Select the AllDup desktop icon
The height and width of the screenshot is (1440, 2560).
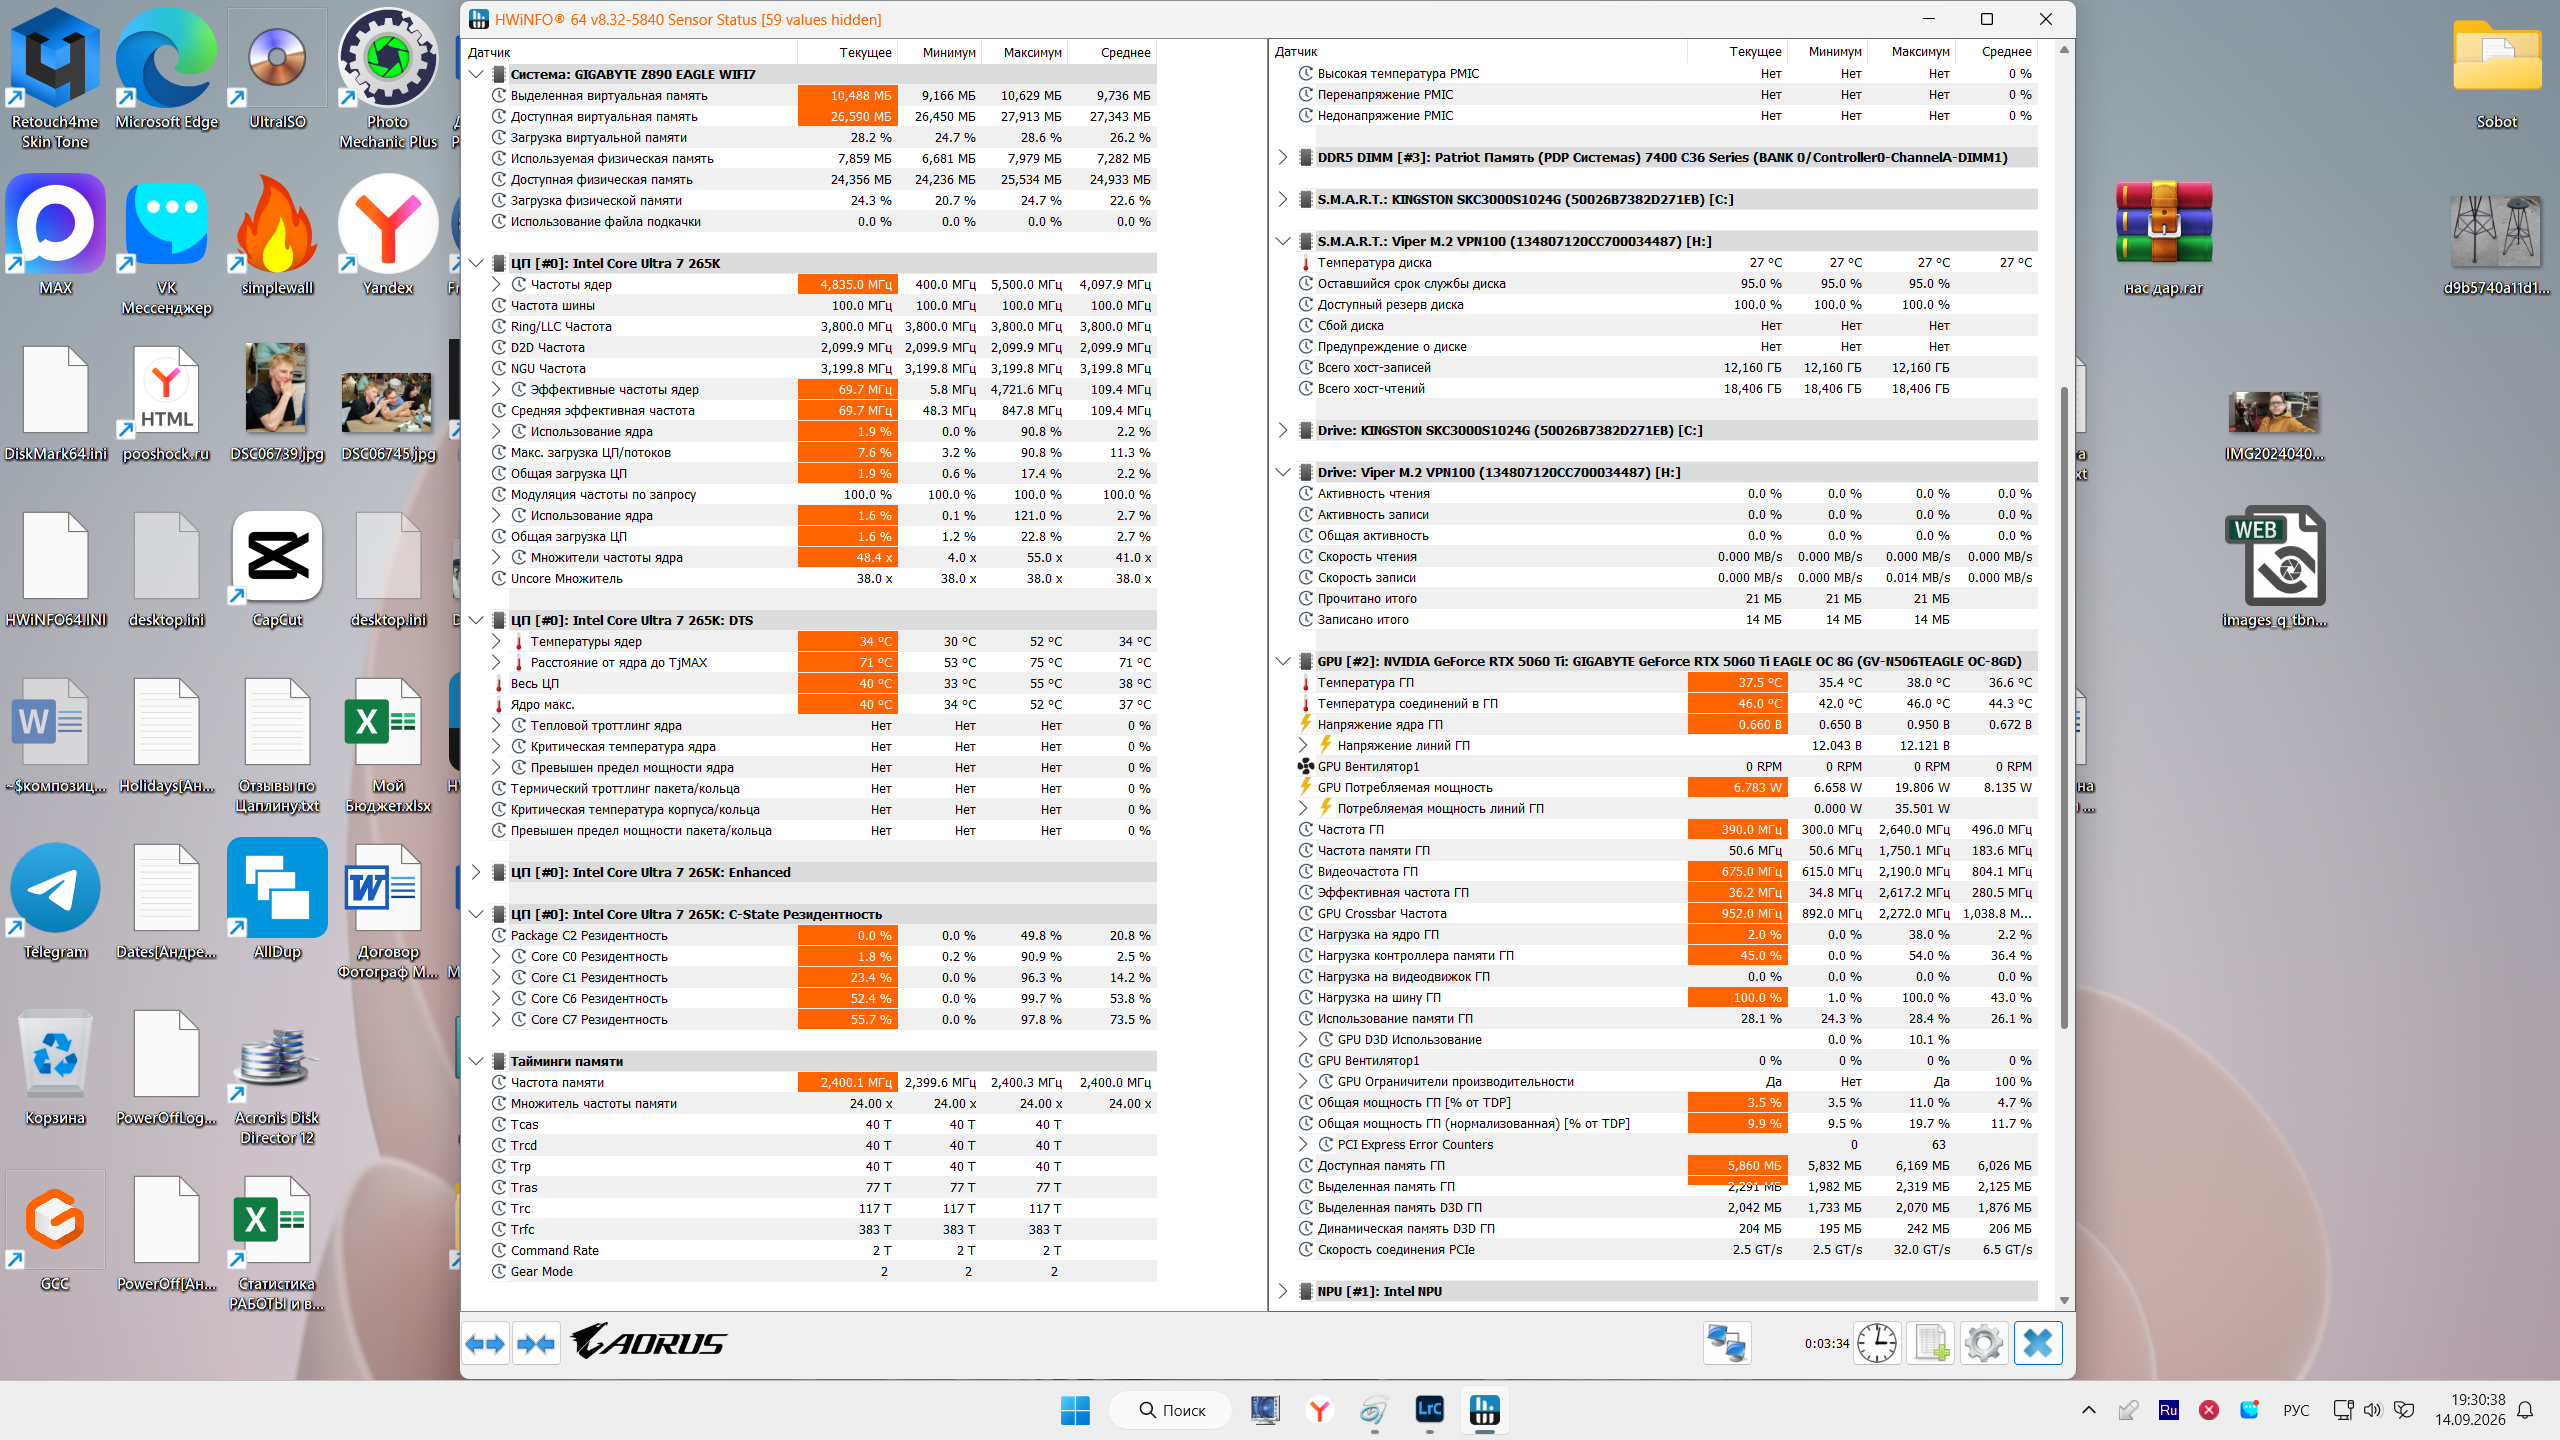(x=277, y=900)
